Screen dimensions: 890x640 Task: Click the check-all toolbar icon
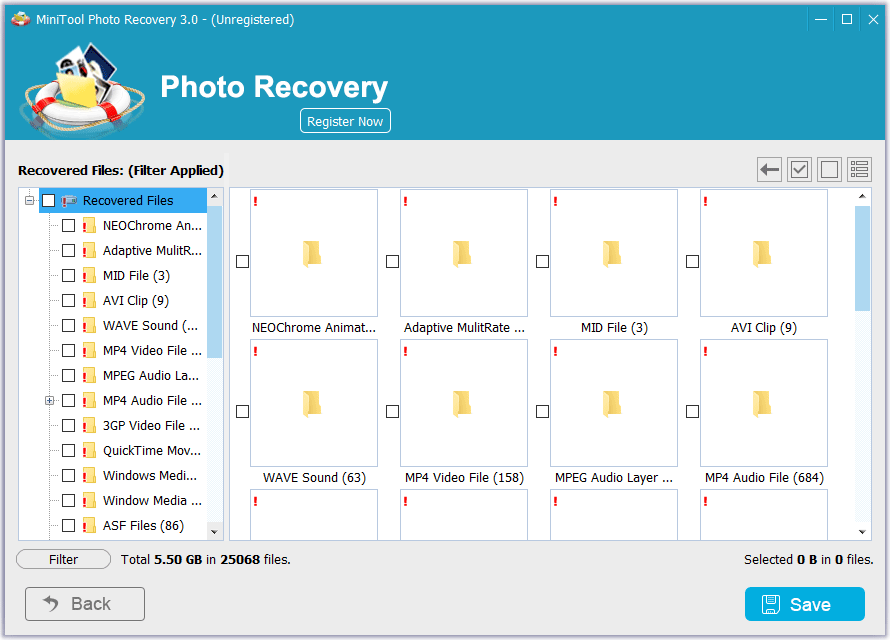[x=799, y=169]
